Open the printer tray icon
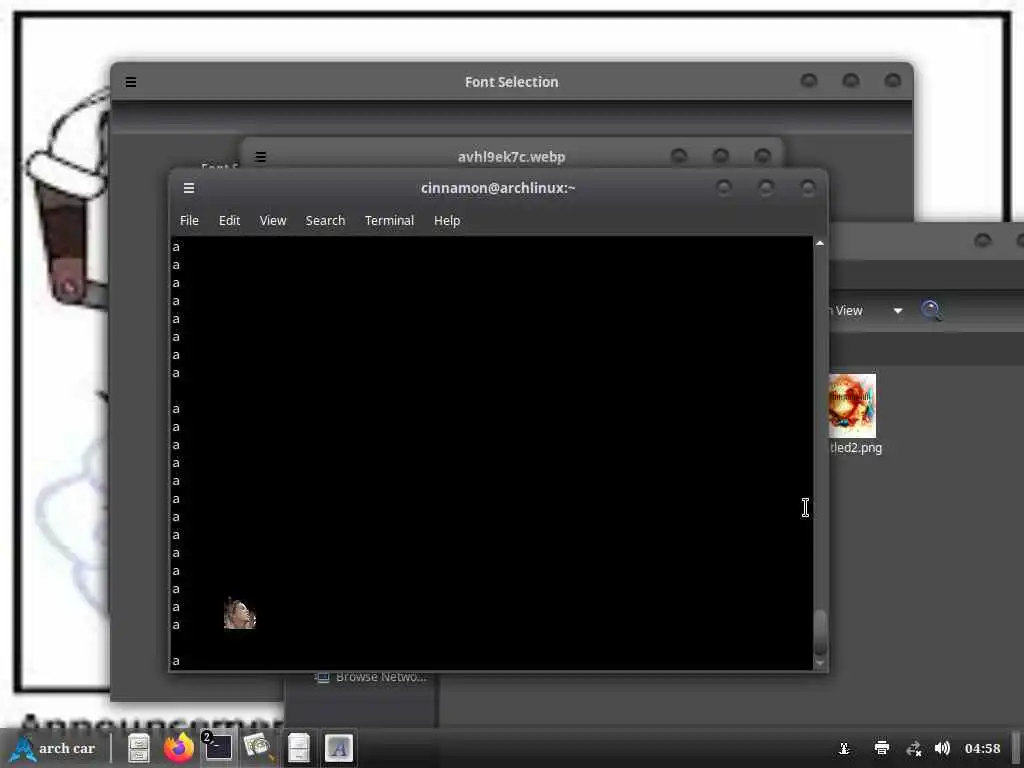Screen dimensions: 1024x768 (881, 748)
